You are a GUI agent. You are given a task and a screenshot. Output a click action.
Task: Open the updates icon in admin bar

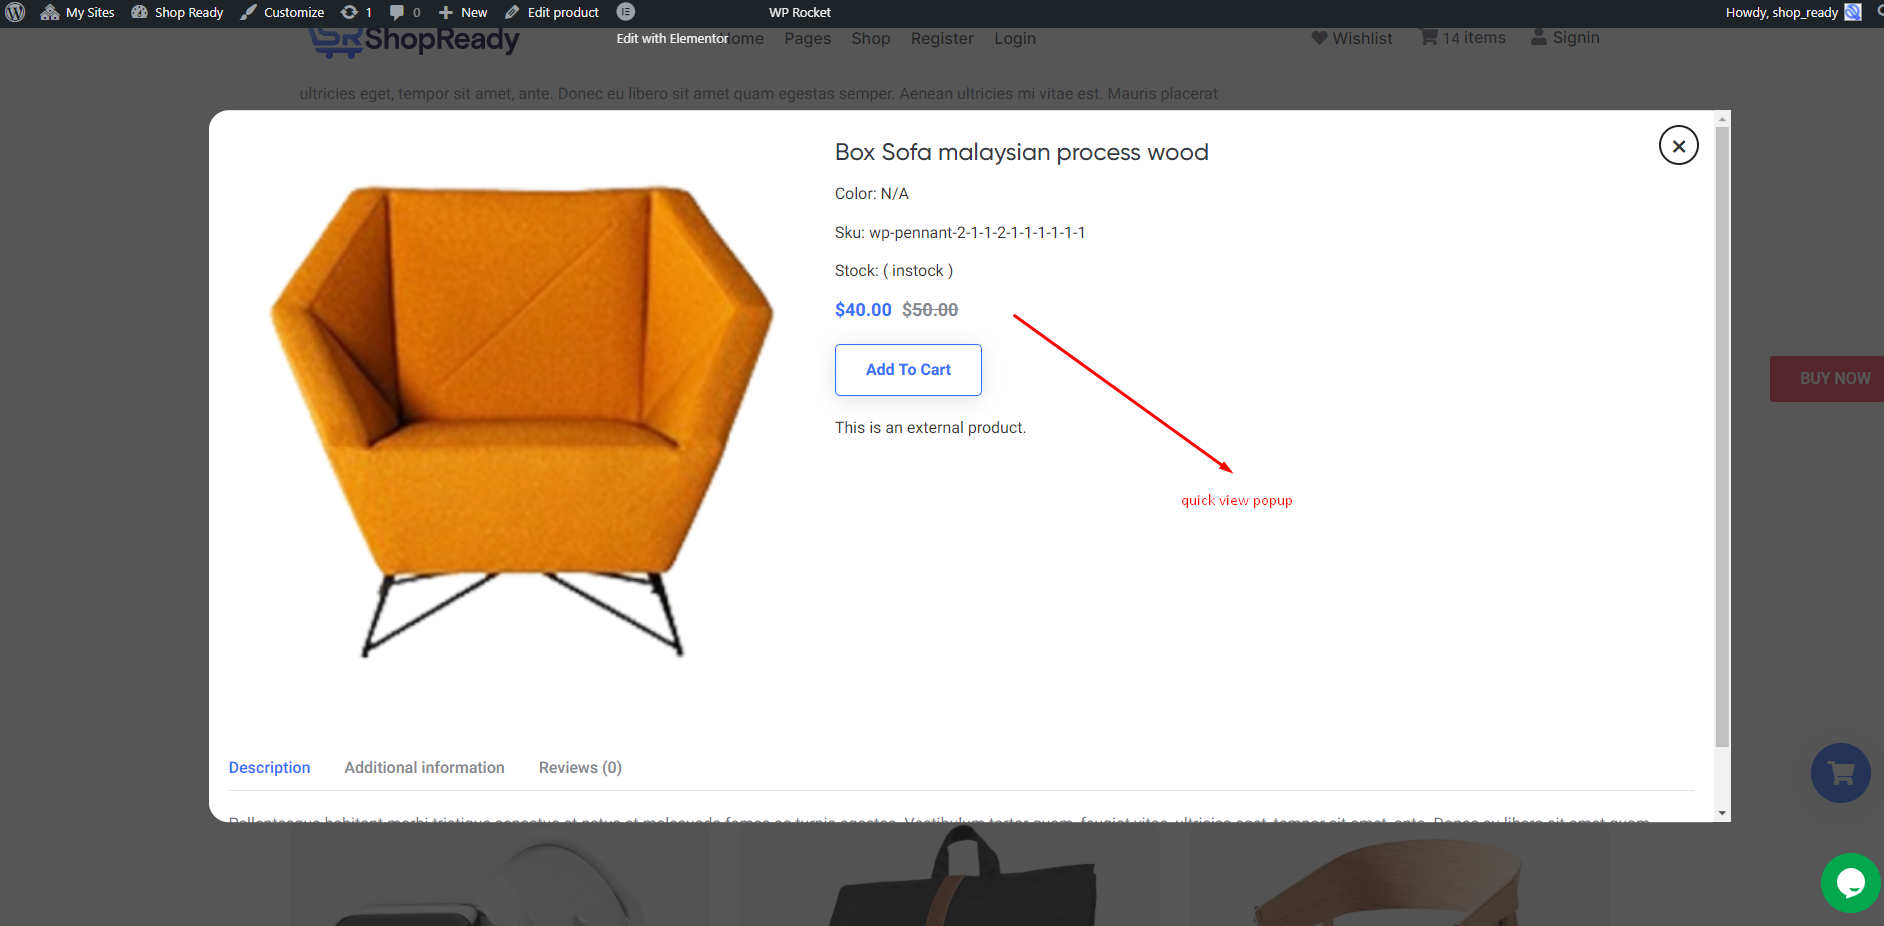350,12
